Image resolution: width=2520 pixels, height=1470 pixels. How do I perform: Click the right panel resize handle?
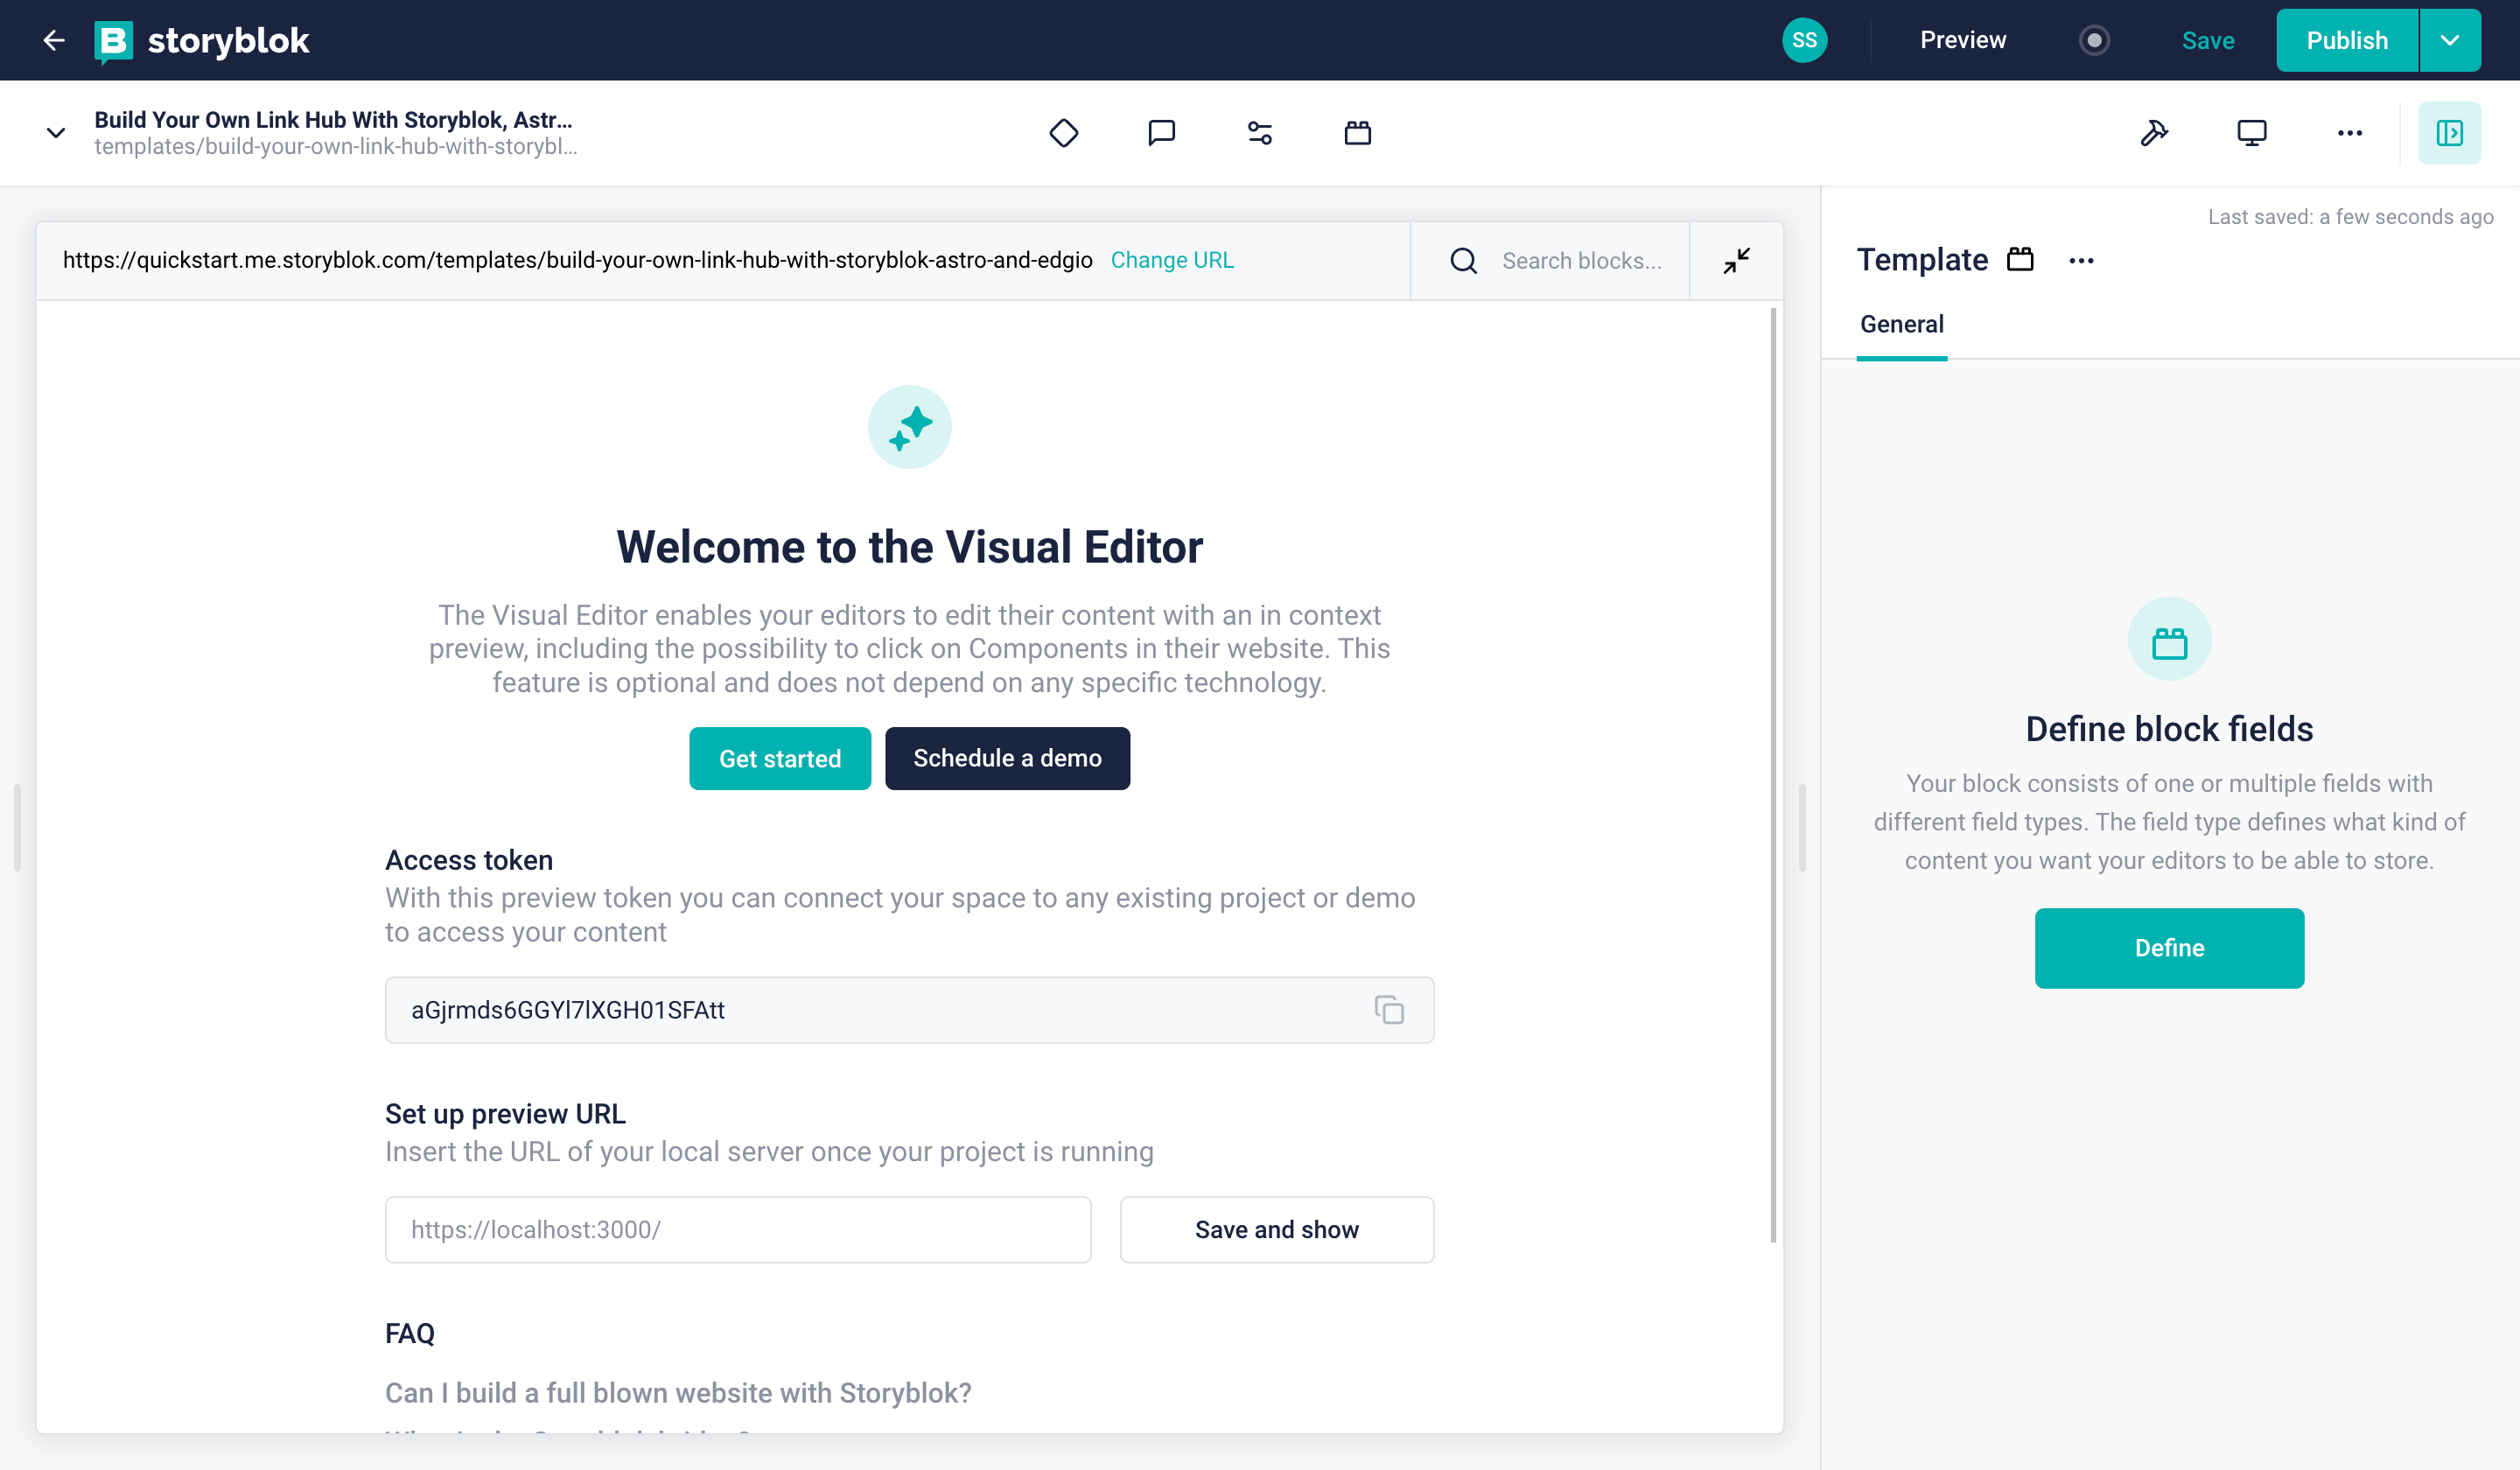coord(1802,828)
